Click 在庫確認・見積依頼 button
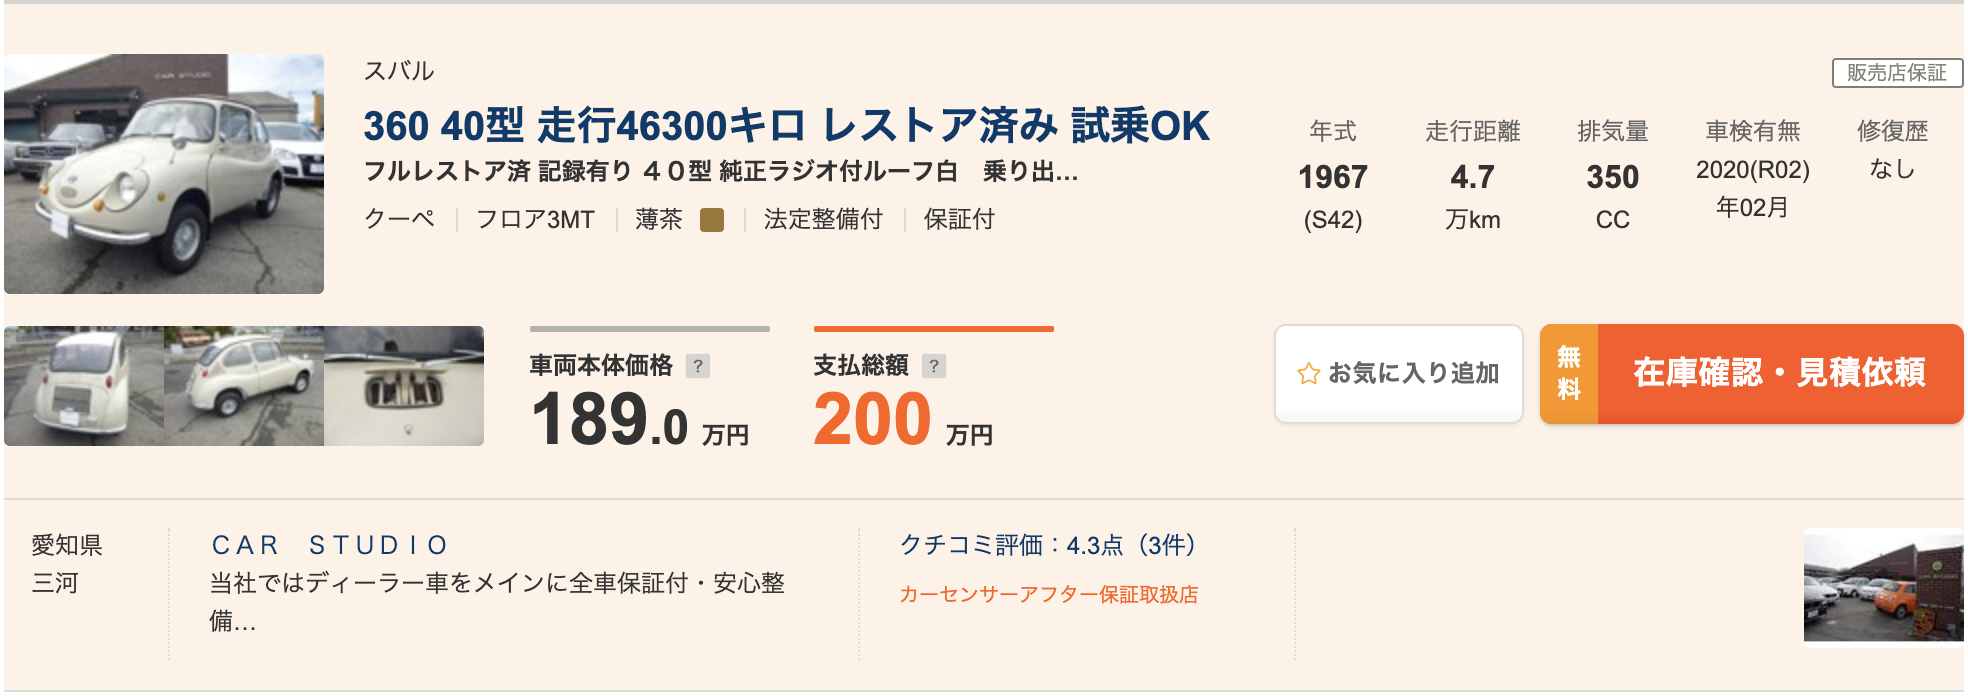Screen dimensions: 1968x696 pyautogui.click(x=1752, y=374)
